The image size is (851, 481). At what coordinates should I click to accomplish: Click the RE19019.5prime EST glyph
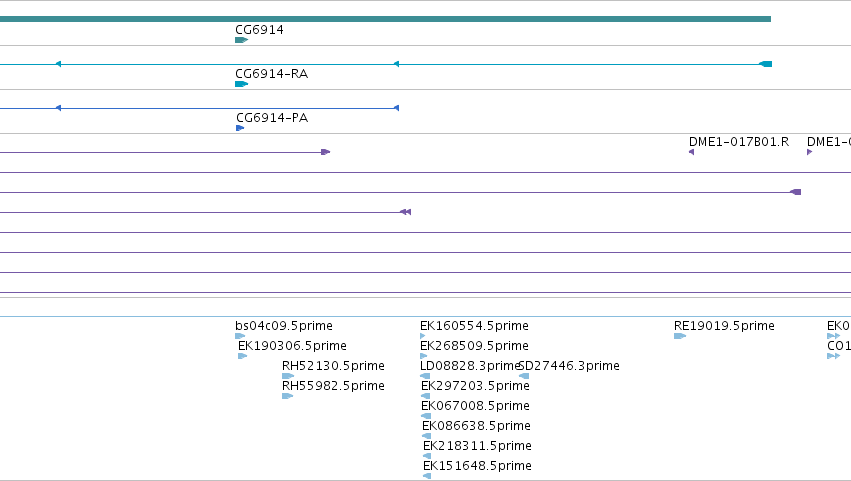[x=680, y=336]
